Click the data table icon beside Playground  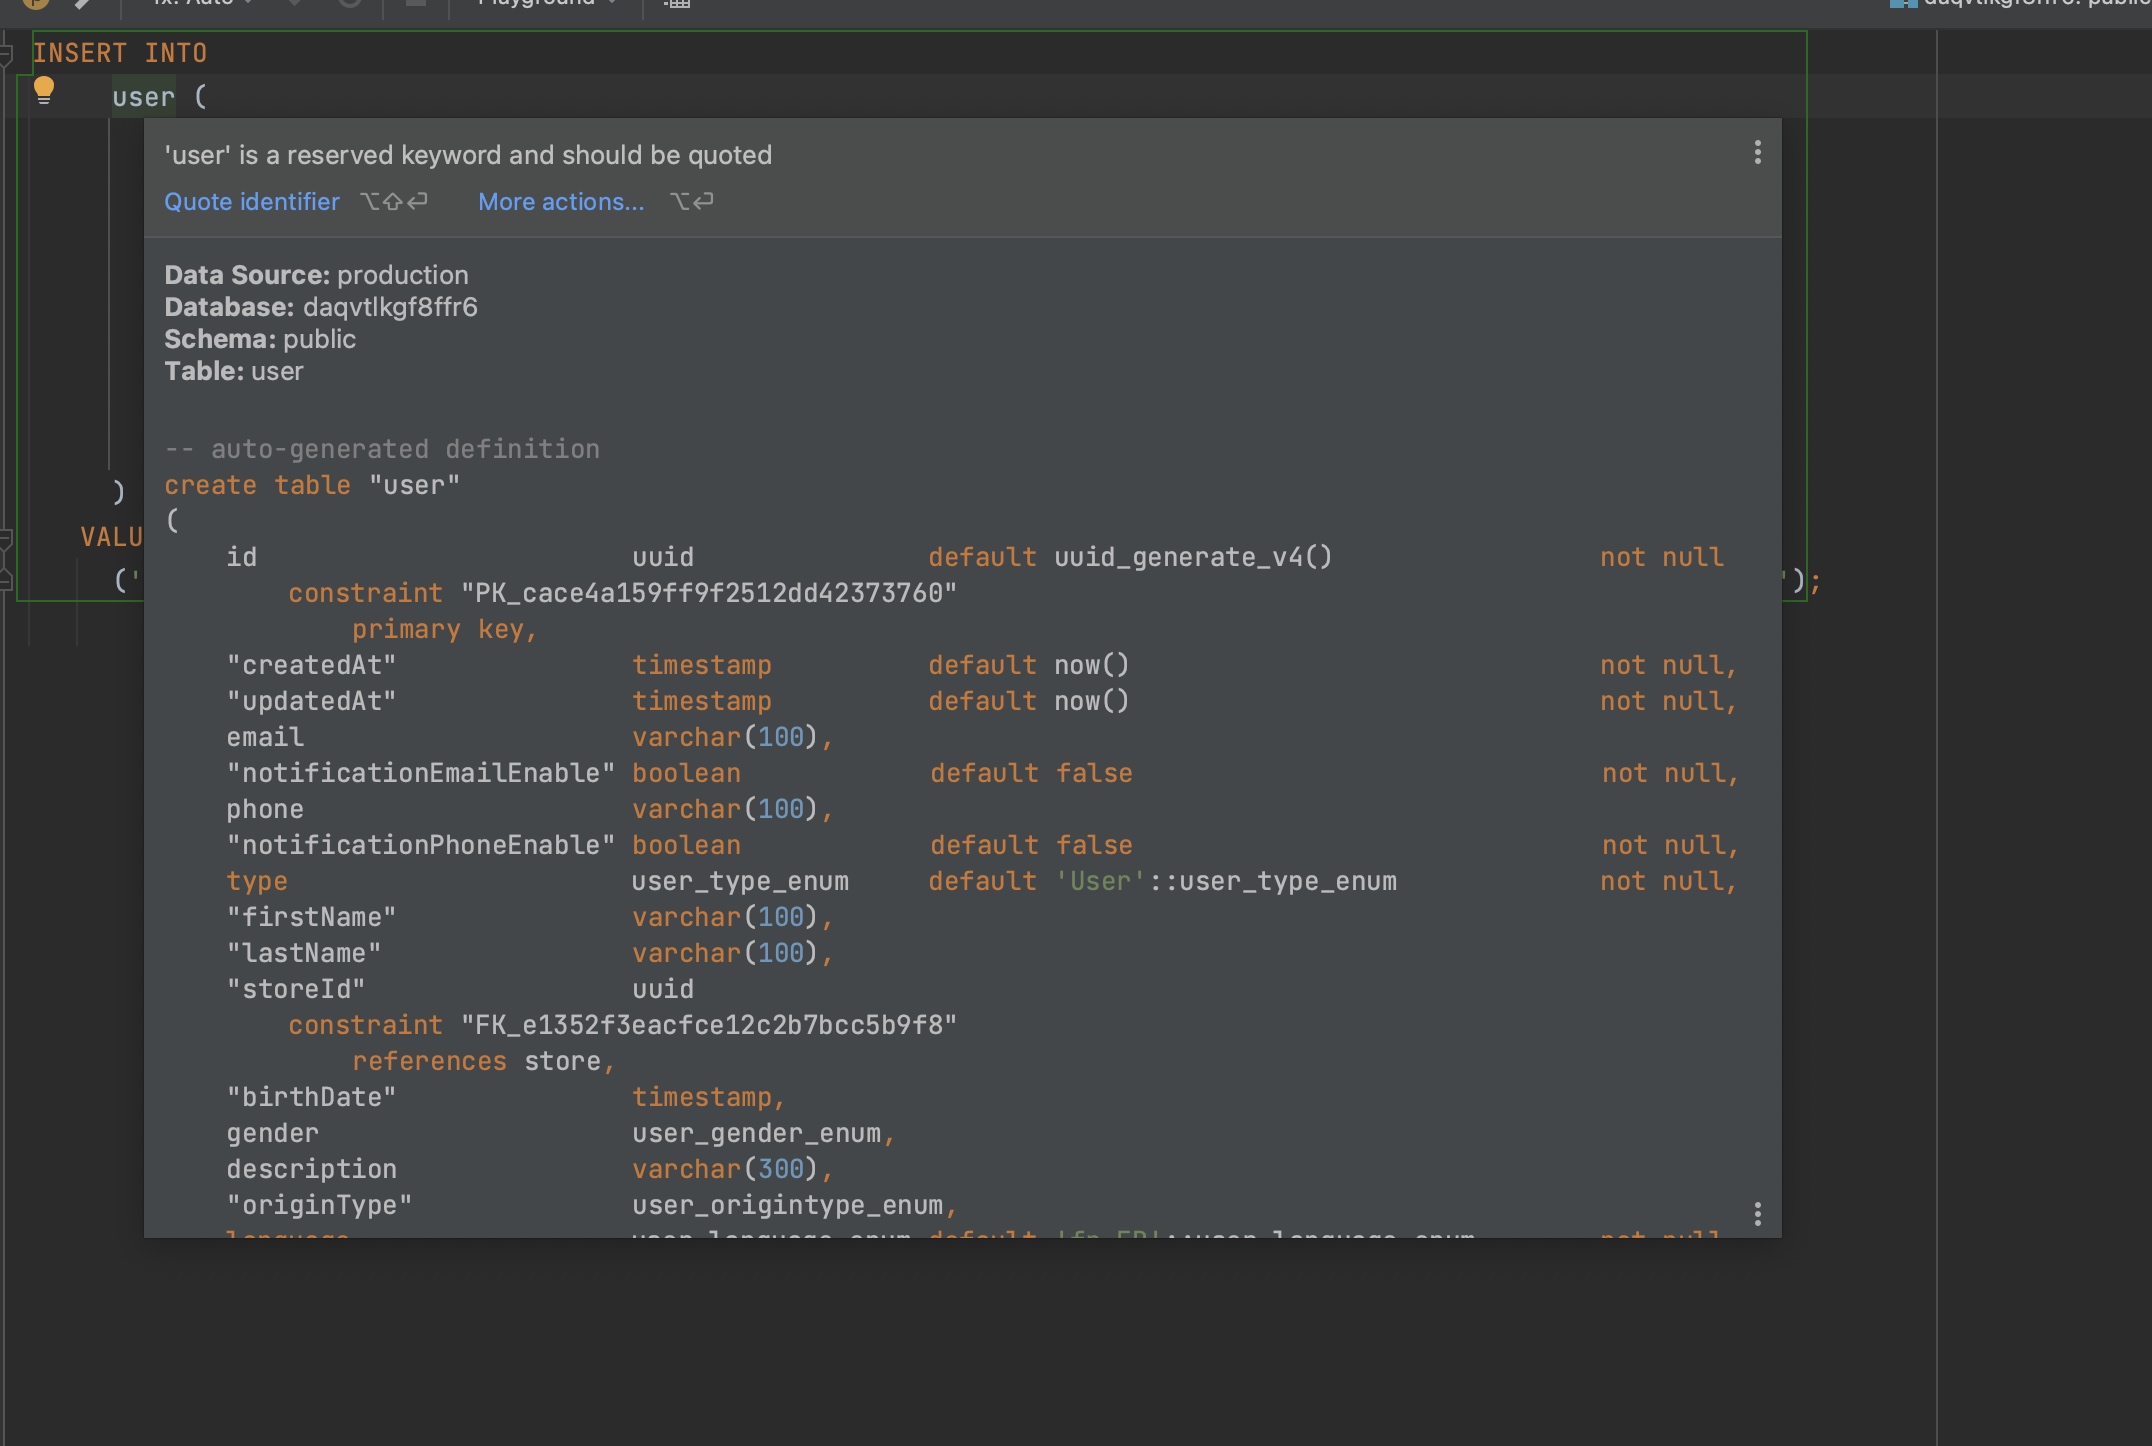pos(675,5)
